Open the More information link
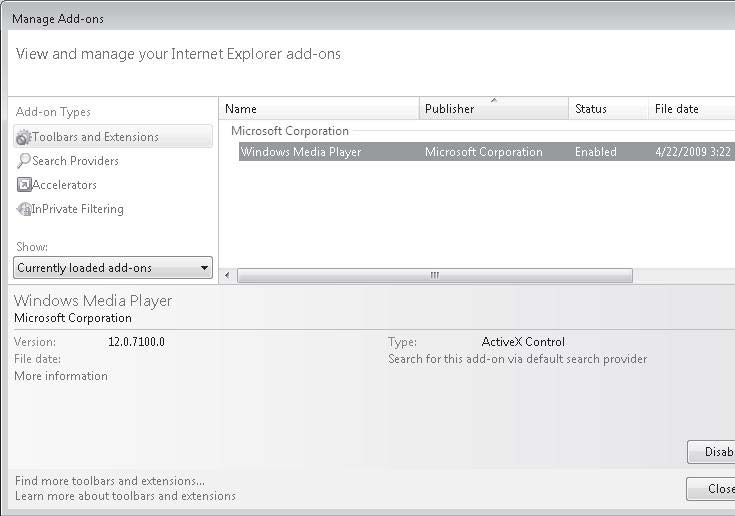The width and height of the screenshot is (735, 516). click(x=61, y=376)
